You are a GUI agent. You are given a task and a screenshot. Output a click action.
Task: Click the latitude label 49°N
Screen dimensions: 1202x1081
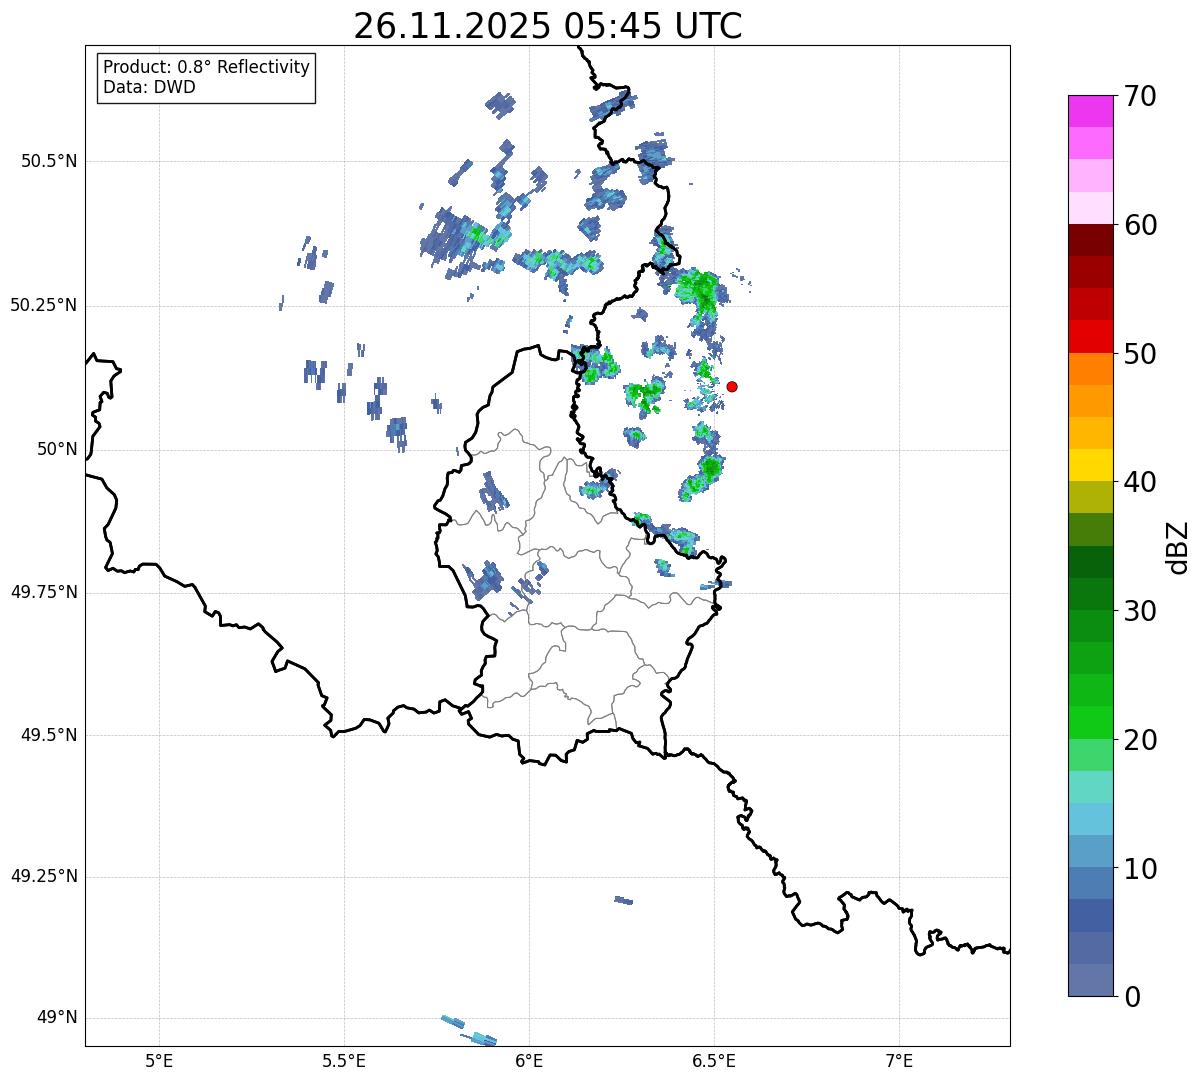(57, 1018)
